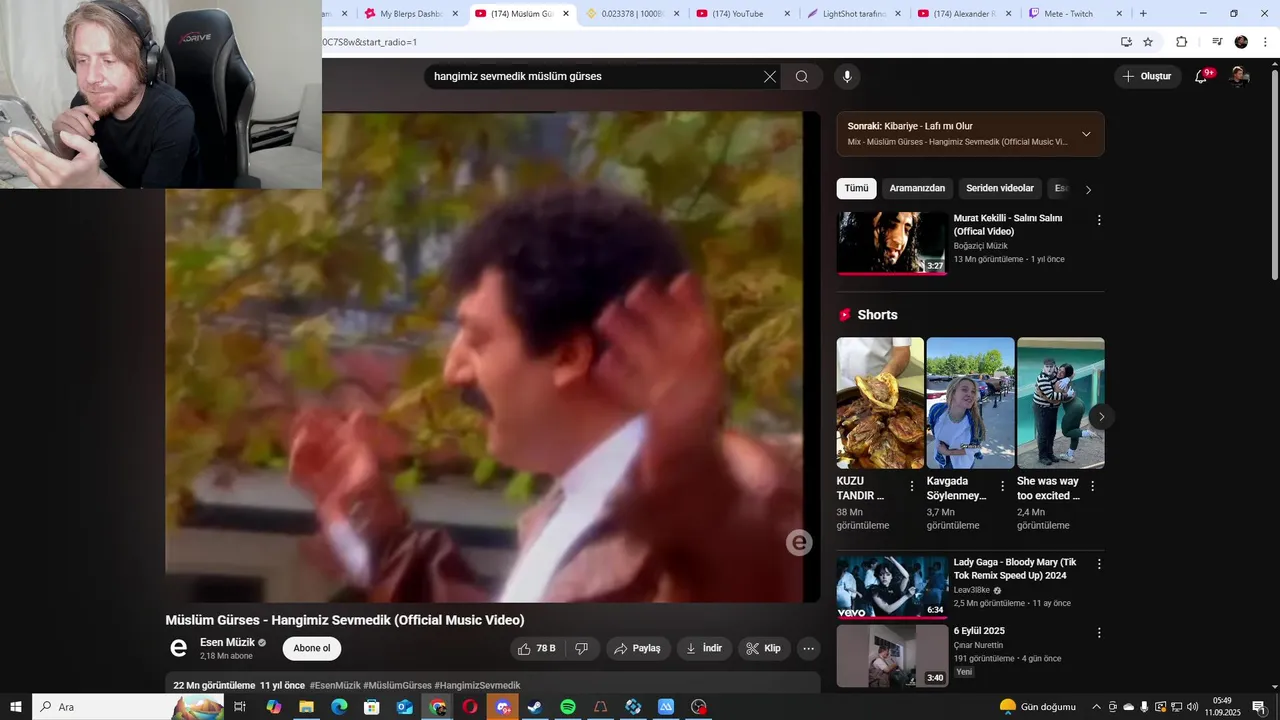Click in the YouTube search input field
1280x720 pixels.
click(594, 76)
